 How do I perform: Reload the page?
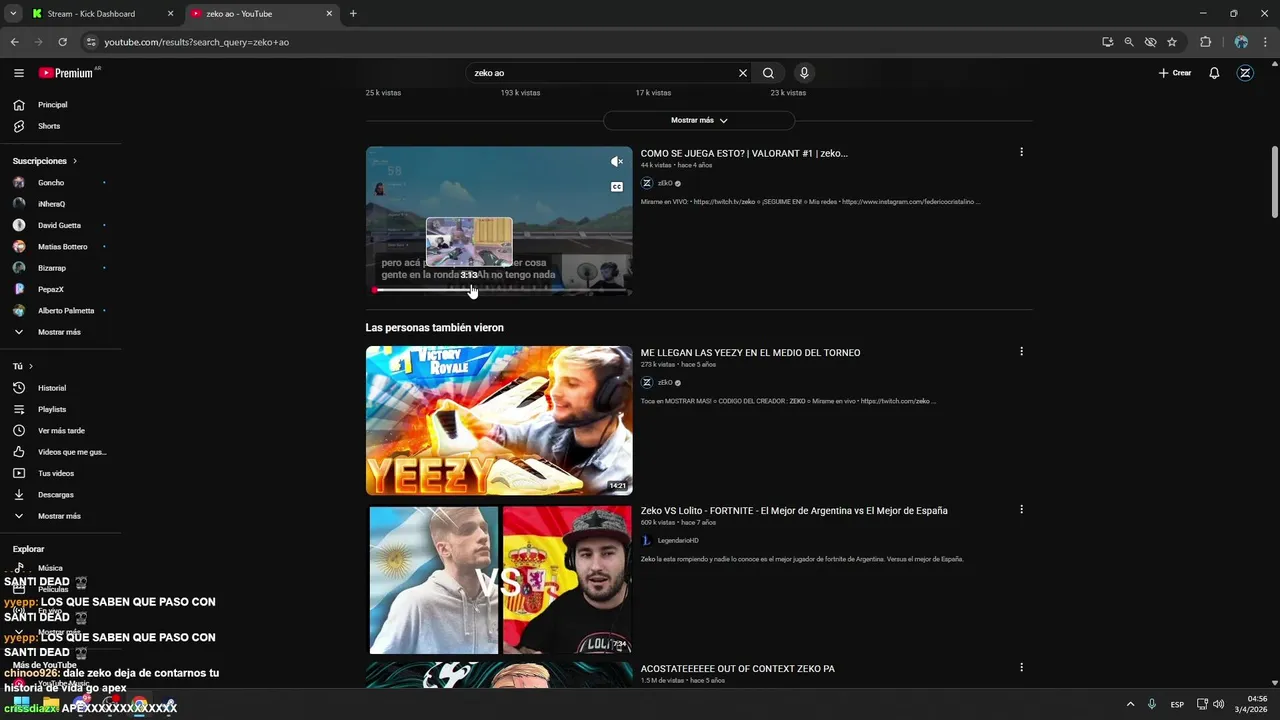click(x=62, y=42)
